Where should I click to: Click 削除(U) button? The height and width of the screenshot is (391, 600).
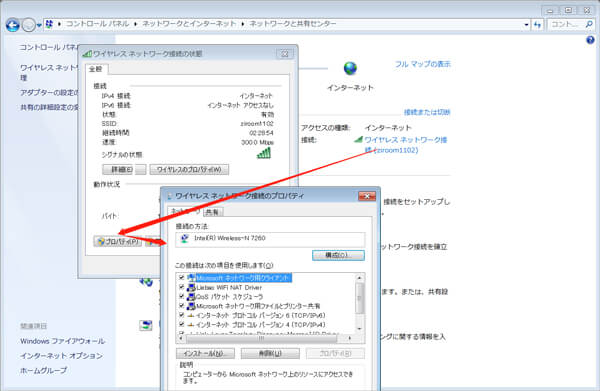(x=270, y=354)
